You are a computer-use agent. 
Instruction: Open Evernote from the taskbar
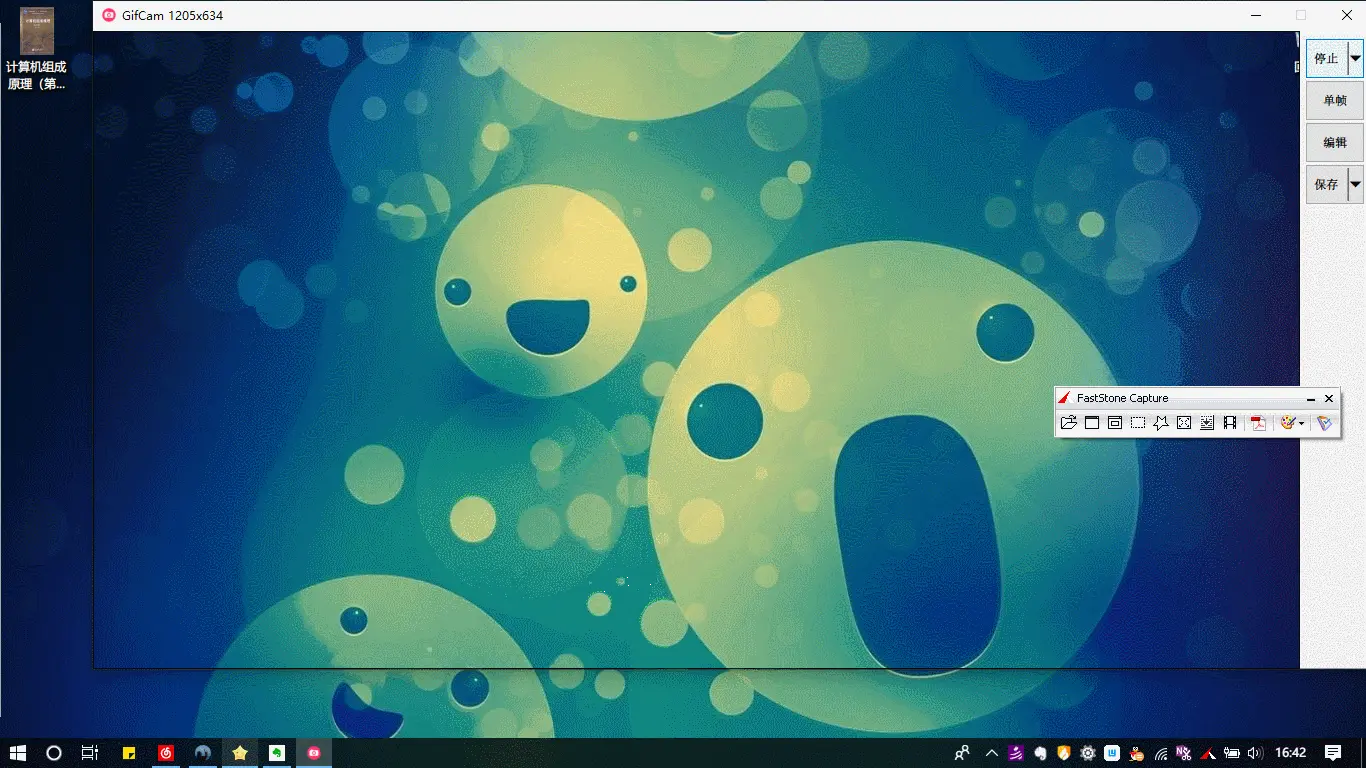(x=277, y=753)
